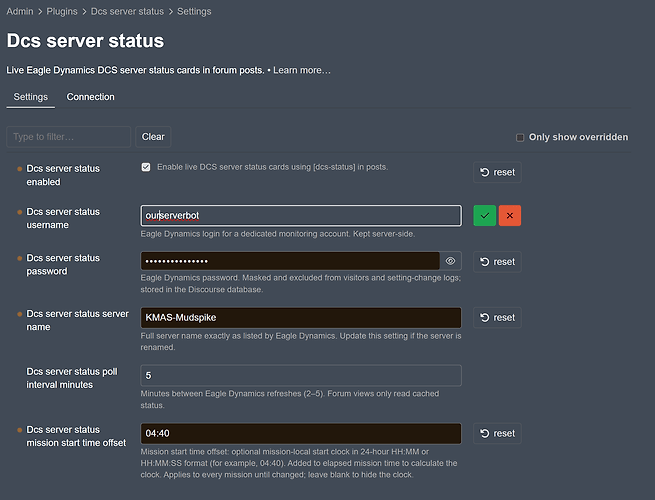
Task: Click the Dcs server status username label
Action: click(63, 218)
